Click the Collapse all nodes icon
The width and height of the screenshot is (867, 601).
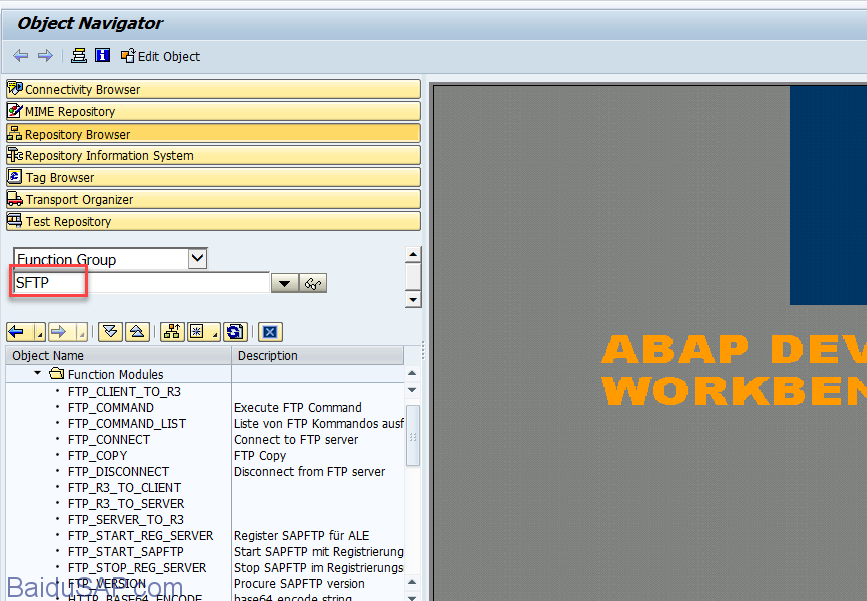tap(138, 332)
